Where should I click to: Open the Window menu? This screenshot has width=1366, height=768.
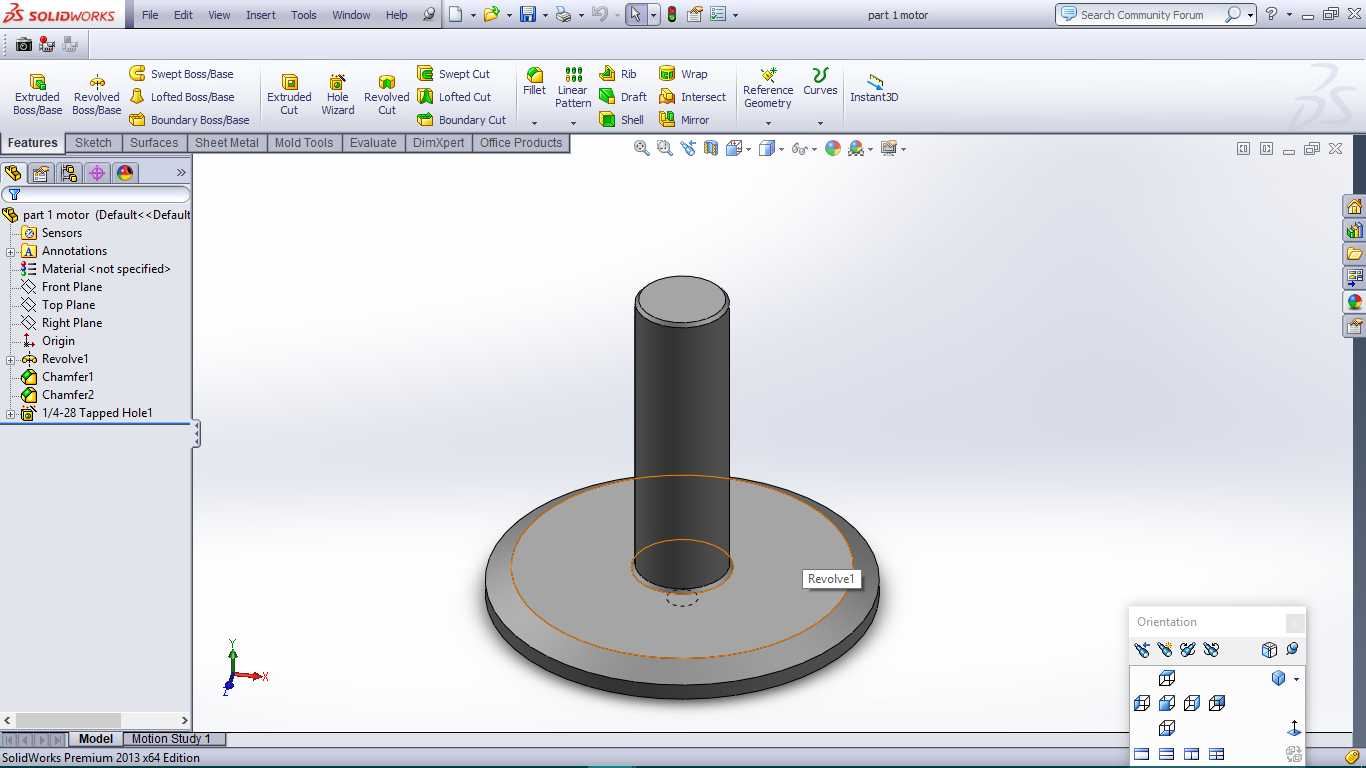point(351,15)
